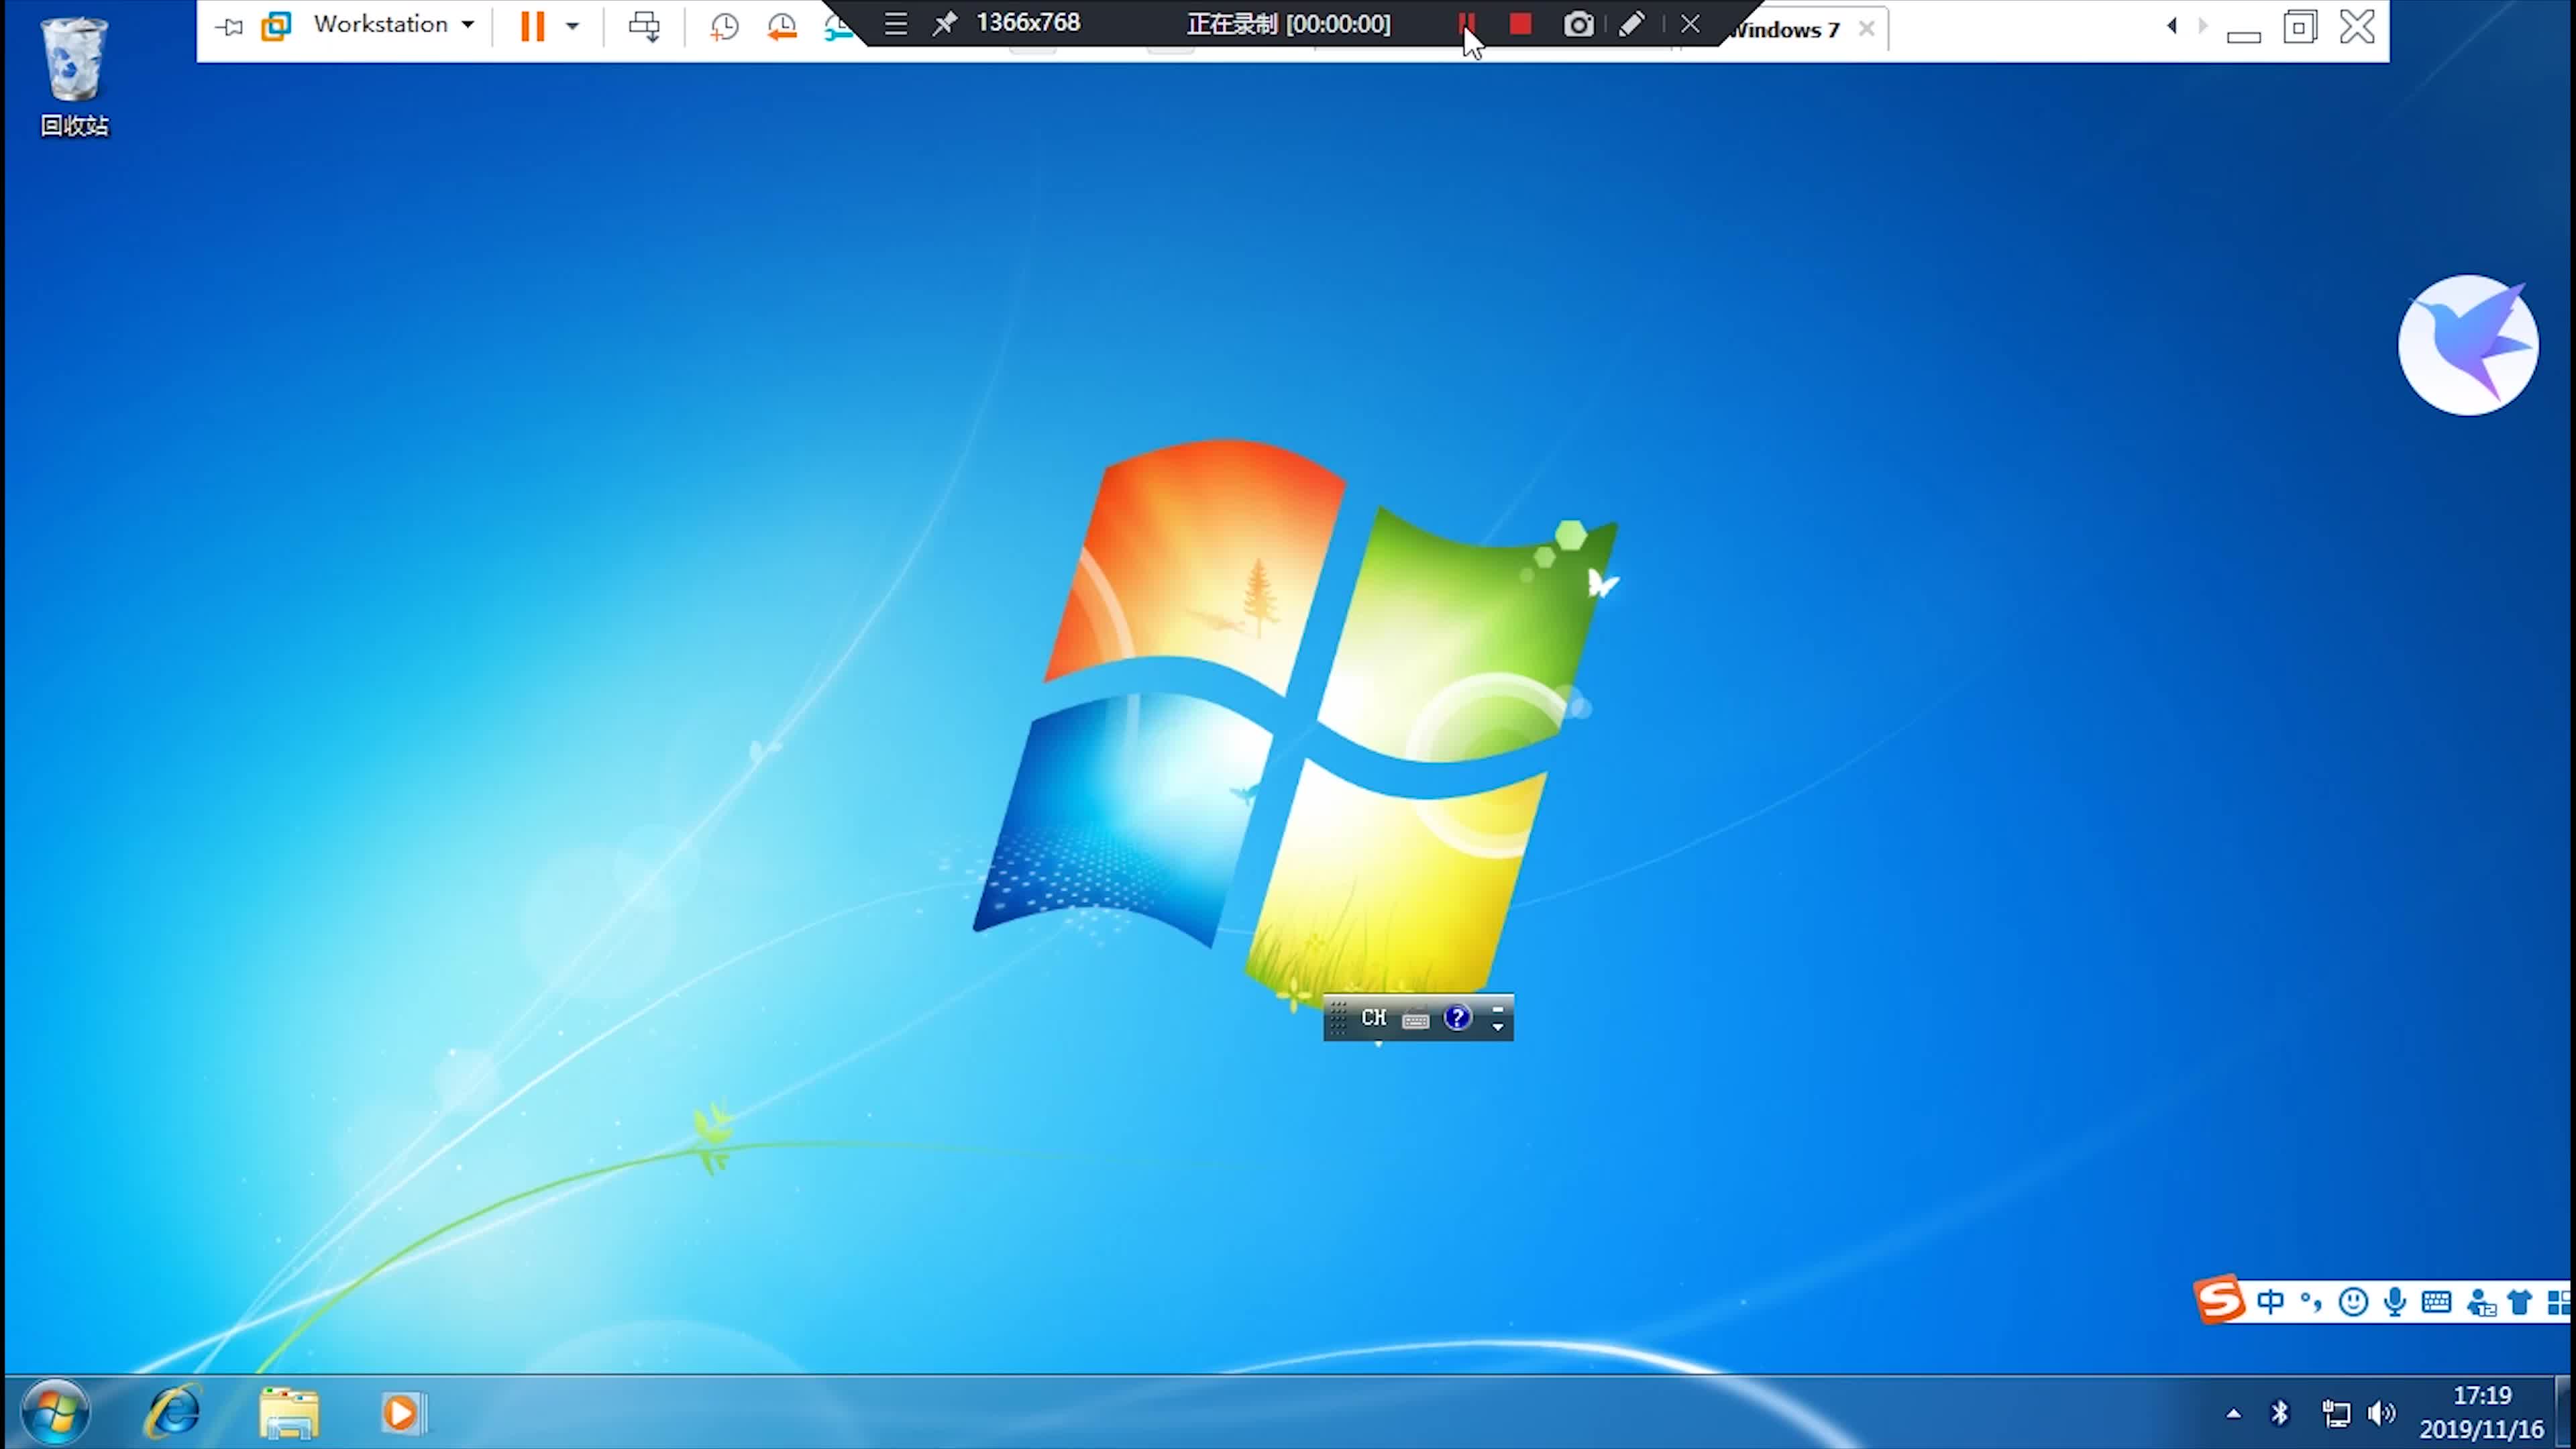
Task: Select the Windows 7 tab label
Action: 1783,28
